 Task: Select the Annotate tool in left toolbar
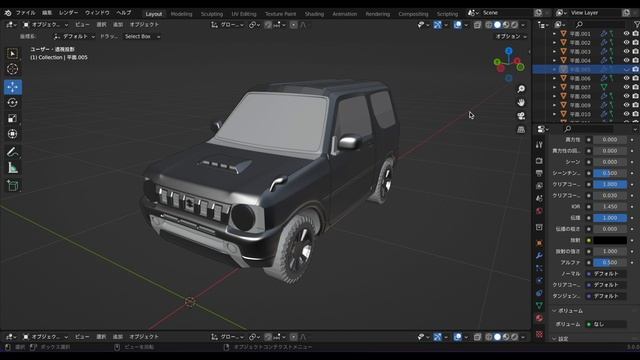(x=13, y=152)
